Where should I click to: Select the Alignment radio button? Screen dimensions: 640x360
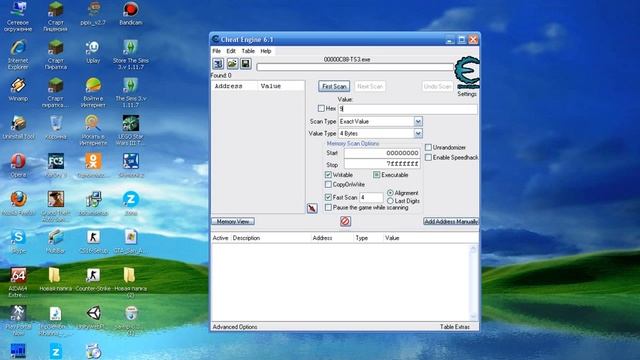[390, 193]
